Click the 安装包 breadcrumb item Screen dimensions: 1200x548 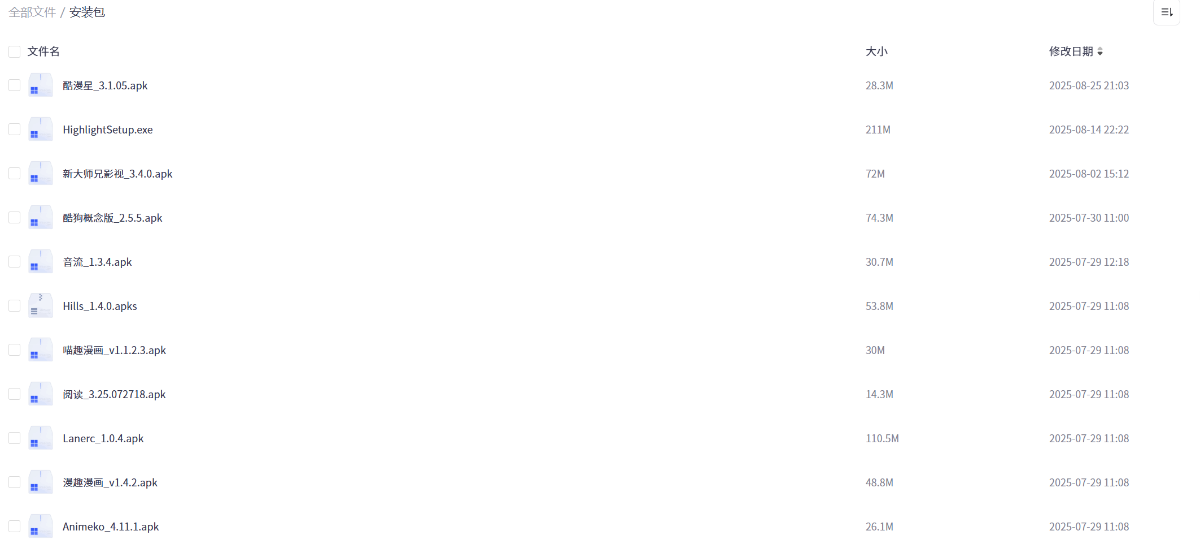point(87,12)
